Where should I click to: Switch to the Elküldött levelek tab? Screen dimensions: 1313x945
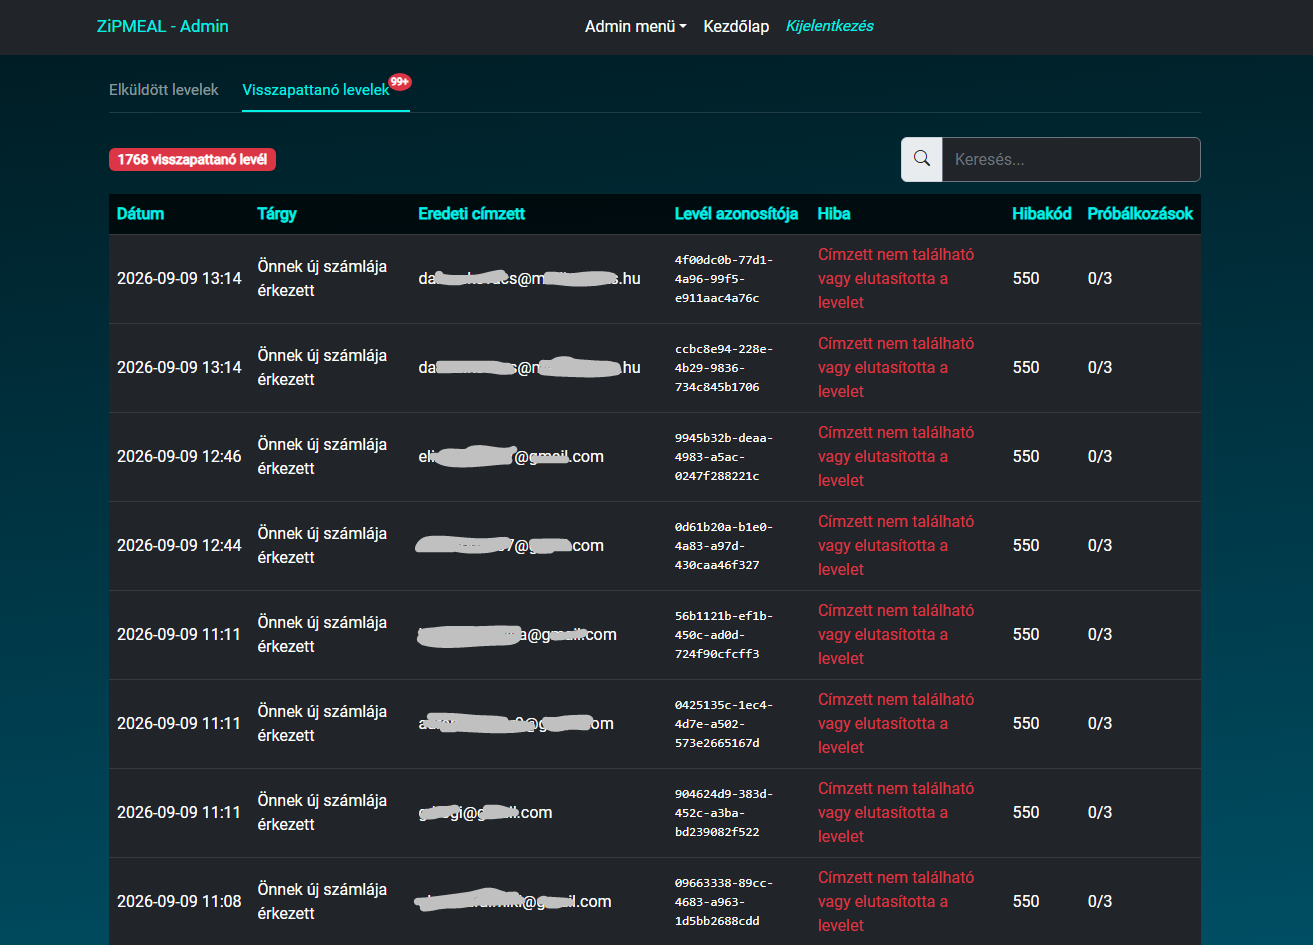[164, 90]
